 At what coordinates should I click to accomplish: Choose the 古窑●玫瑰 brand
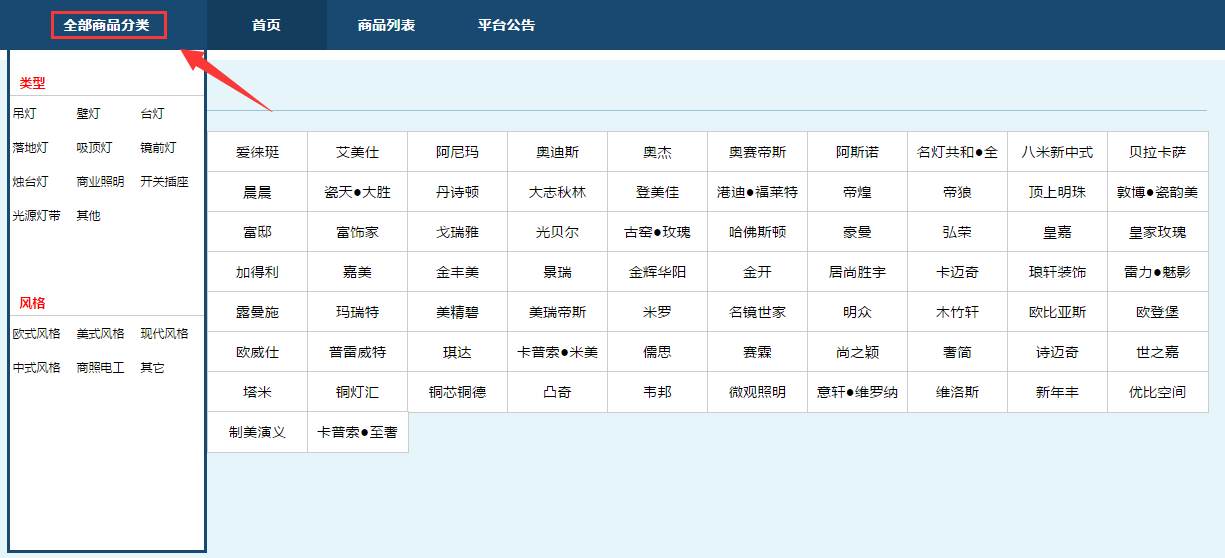point(657,232)
